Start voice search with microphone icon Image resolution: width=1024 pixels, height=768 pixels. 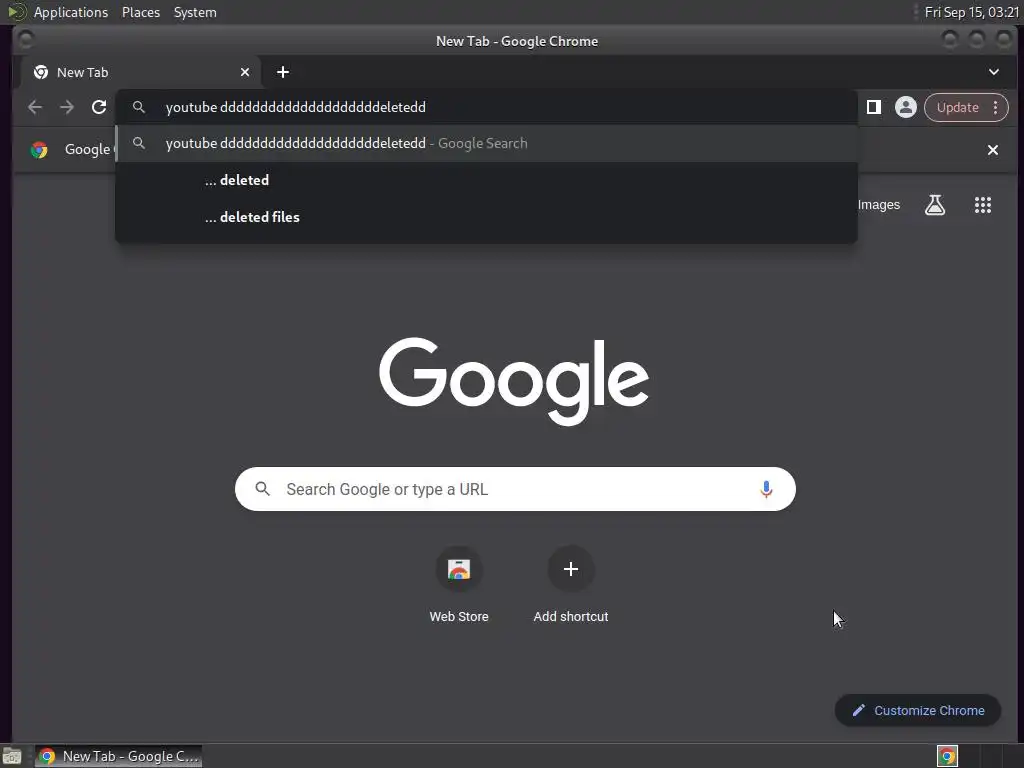[766, 489]
